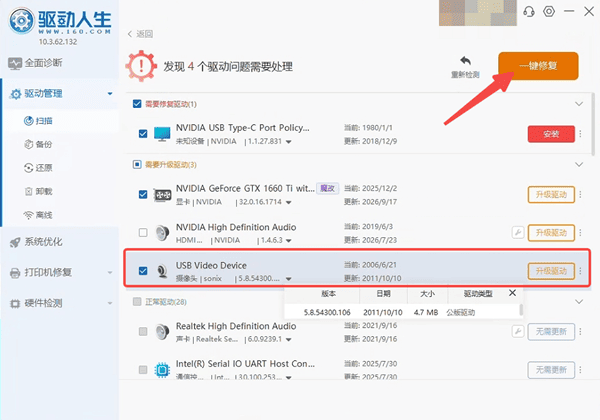
Task: Toggle the 需要修复驱动(1) group checkbox
Action: click(137, 104)
